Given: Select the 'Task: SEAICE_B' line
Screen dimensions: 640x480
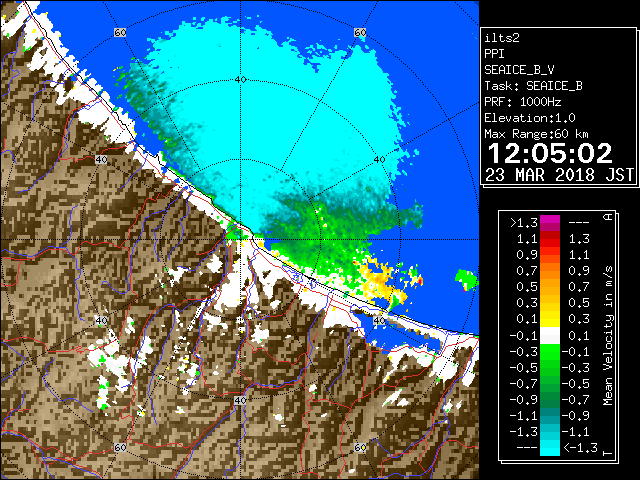Looking at the screenshot, I should click(x=533, y=86).
